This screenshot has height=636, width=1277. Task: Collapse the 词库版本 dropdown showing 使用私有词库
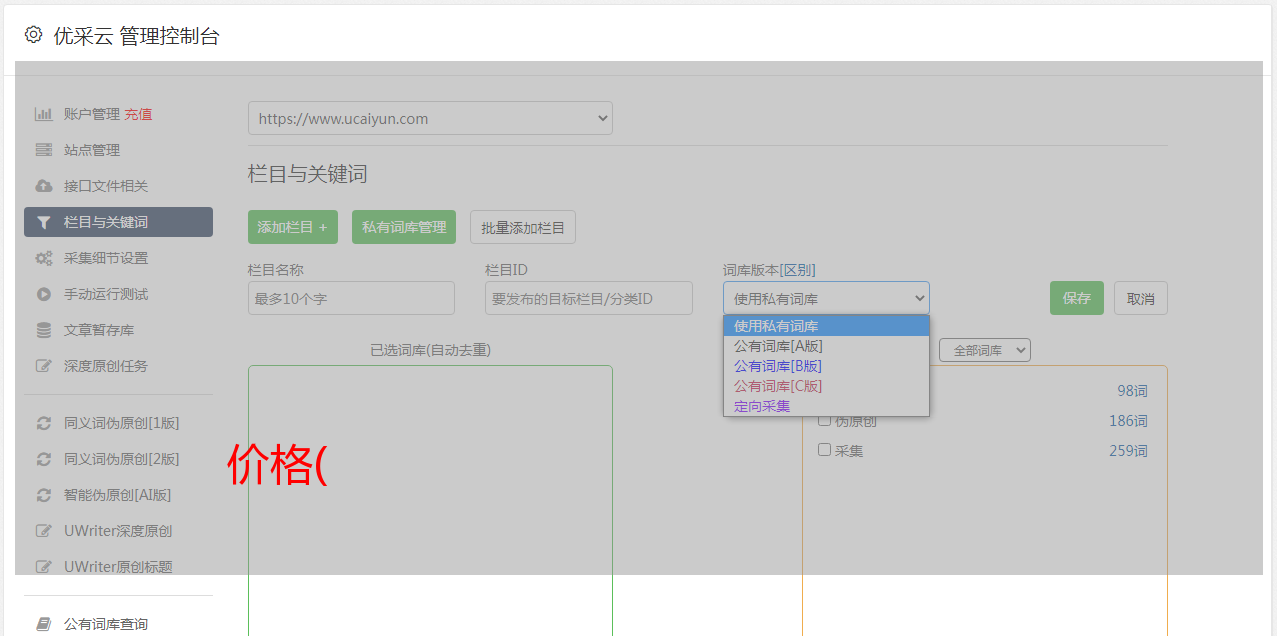[x=826, y=298]
